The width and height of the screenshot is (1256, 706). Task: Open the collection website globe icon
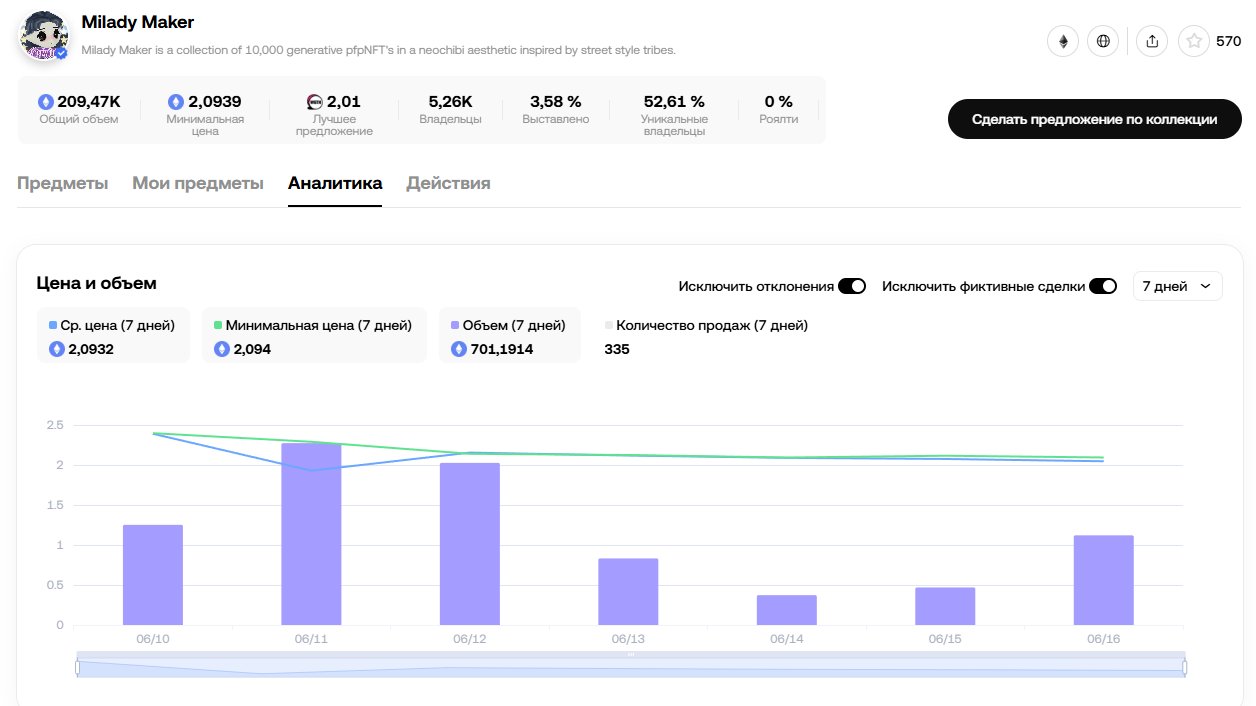1103,41
